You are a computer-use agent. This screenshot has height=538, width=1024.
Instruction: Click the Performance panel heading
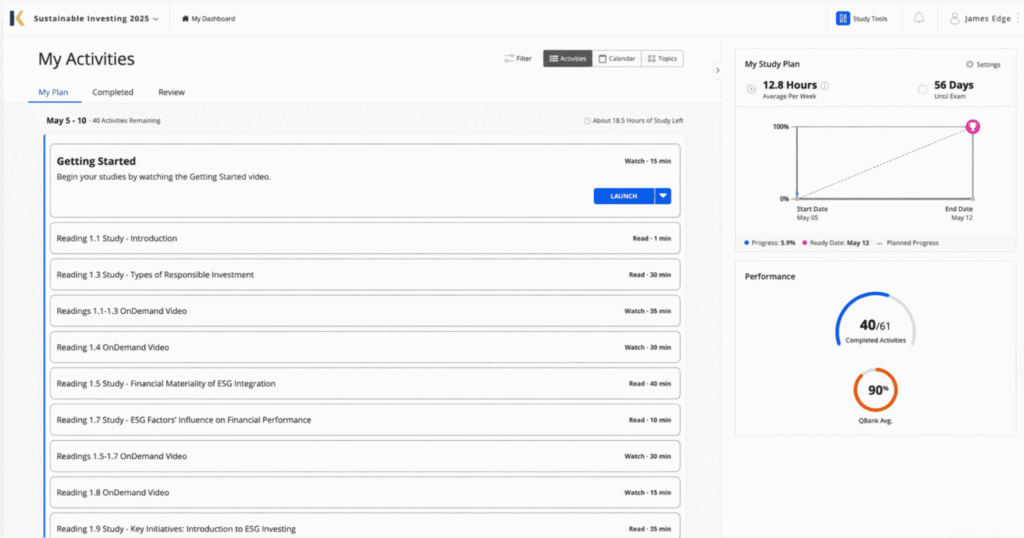(770, 277)
